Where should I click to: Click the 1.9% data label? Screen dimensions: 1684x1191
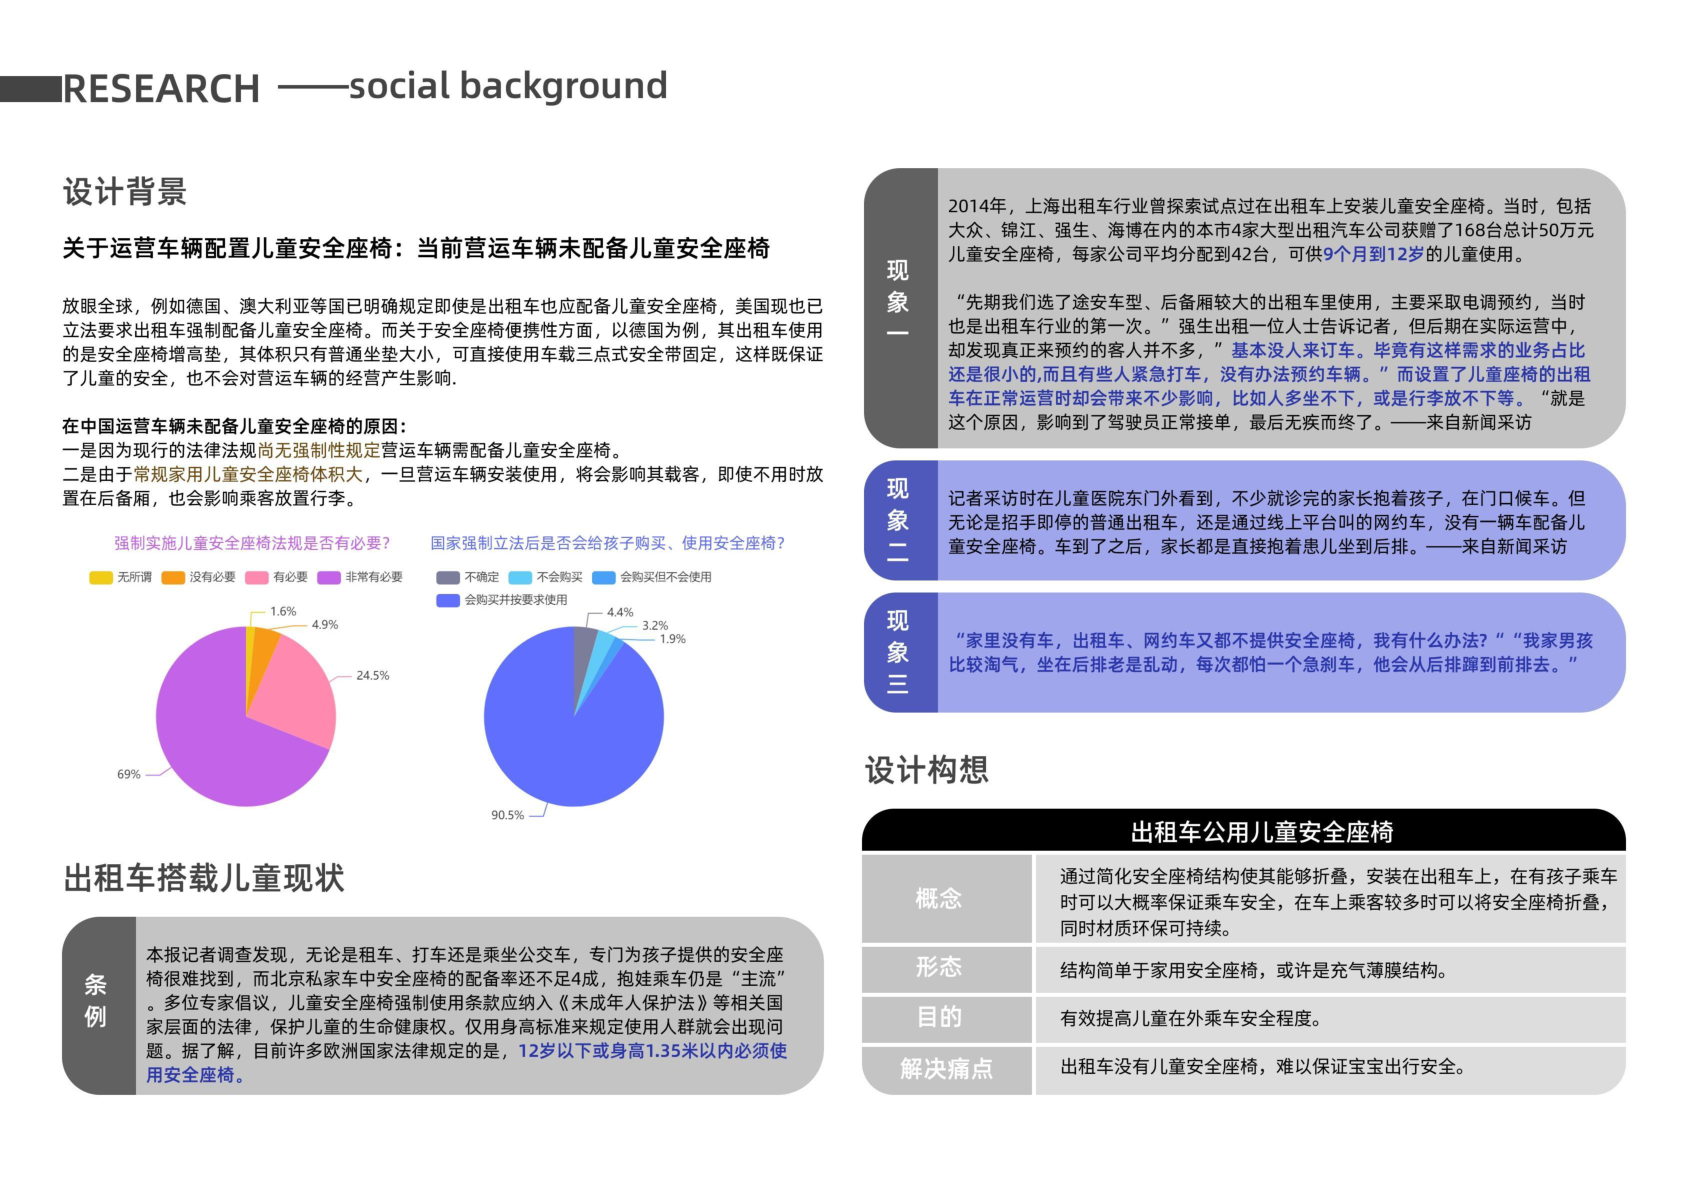673,639
